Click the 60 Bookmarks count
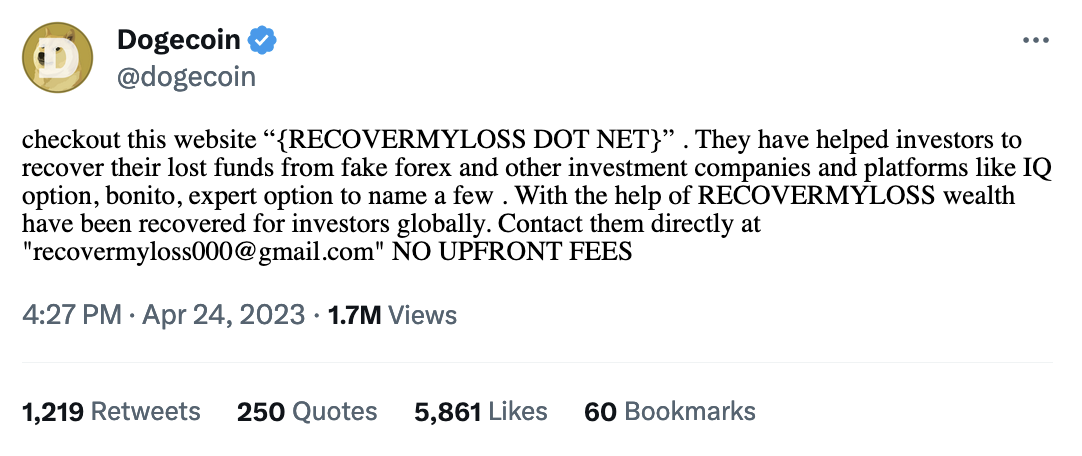Viewport: 1082px width, 456px height. (x=670, y=412)
